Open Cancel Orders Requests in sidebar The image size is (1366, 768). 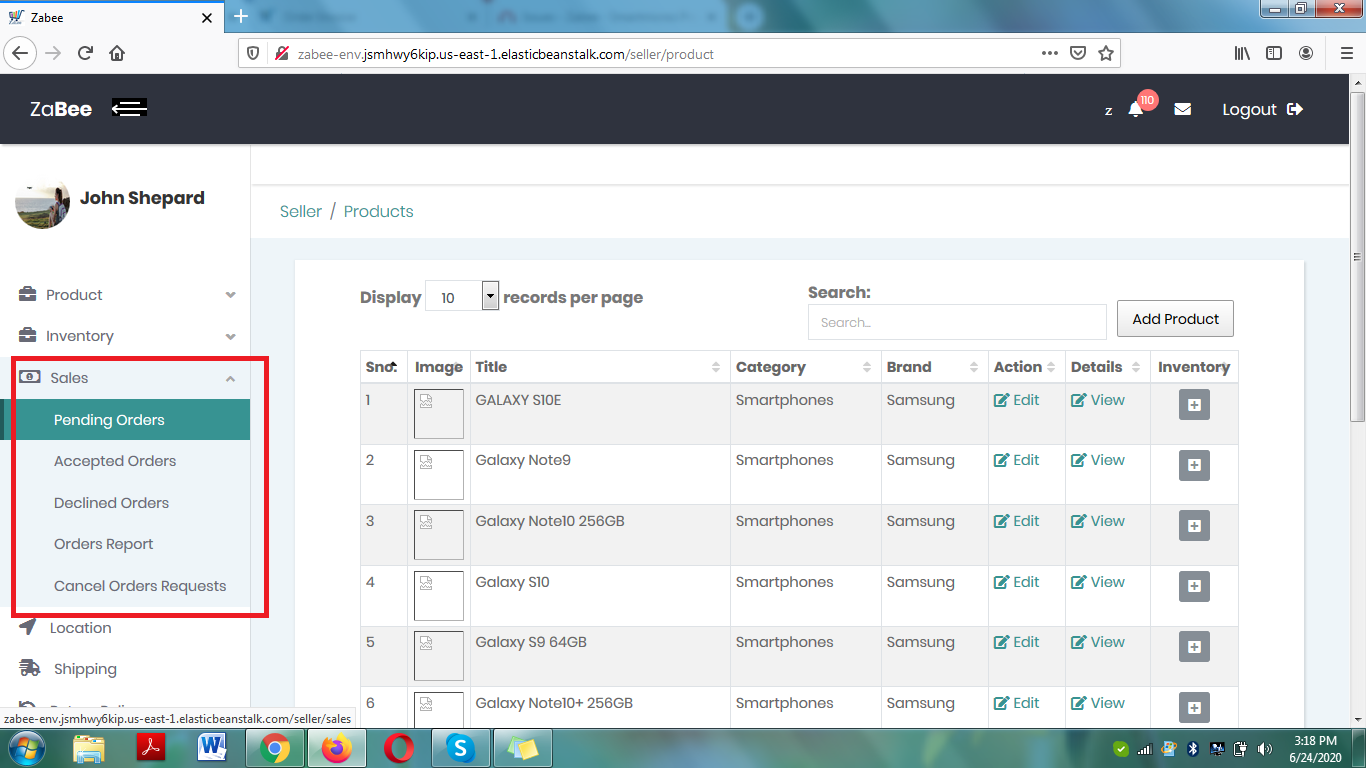pyautogui.click(x=140, y=586)
